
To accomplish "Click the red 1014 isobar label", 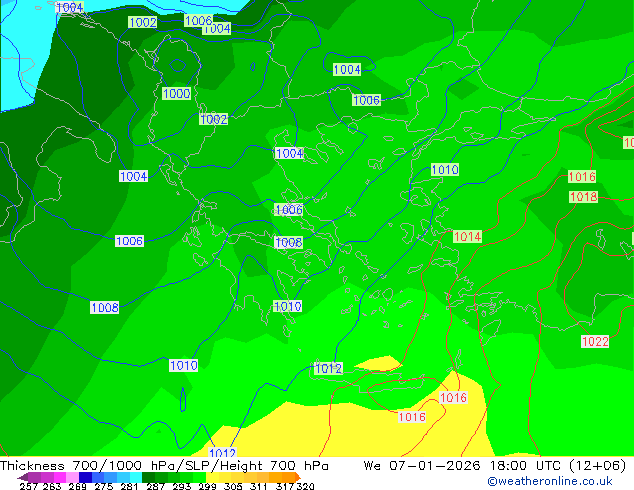I will 467,236.
